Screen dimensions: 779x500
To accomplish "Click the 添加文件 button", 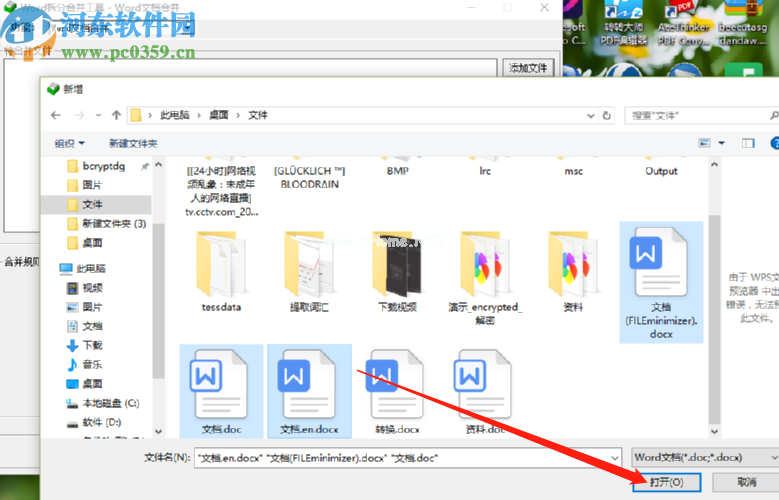I will tap(528, 68).
